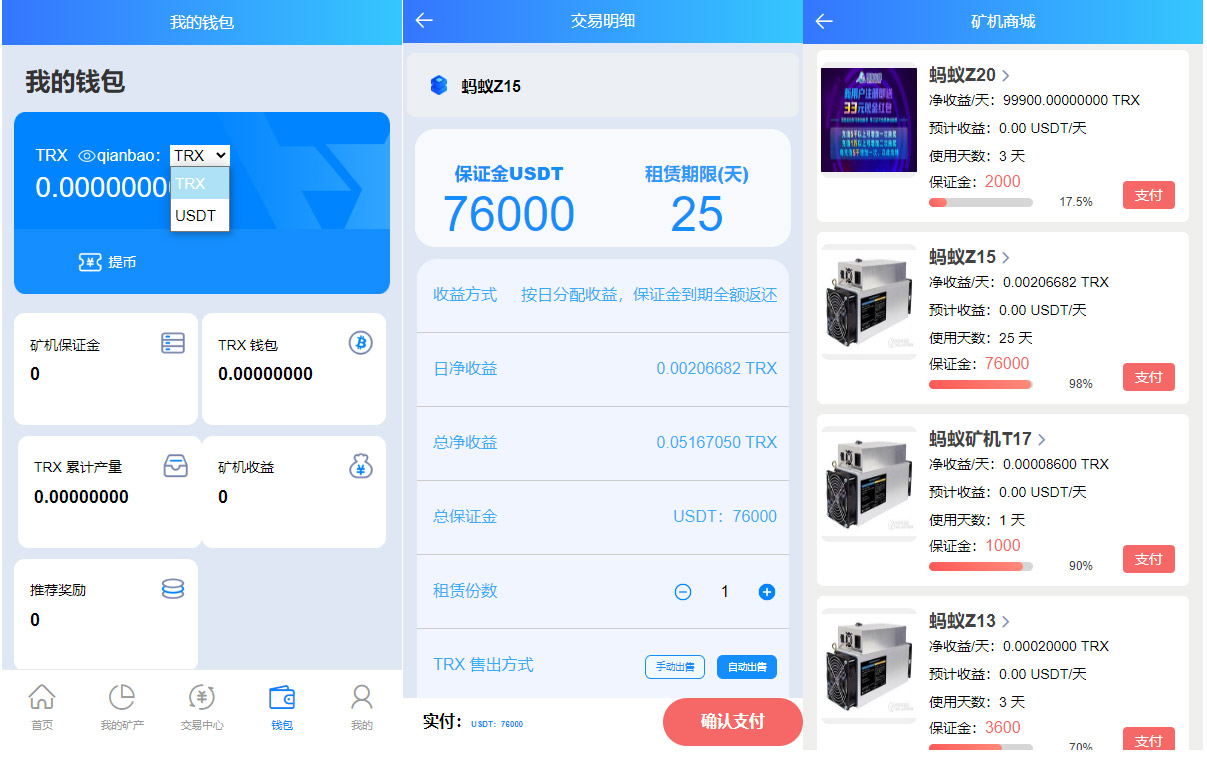Click the 蚂蚁Z15 progress bar at 98%
The image size is (1207, 759).
(x=981, y=384)
